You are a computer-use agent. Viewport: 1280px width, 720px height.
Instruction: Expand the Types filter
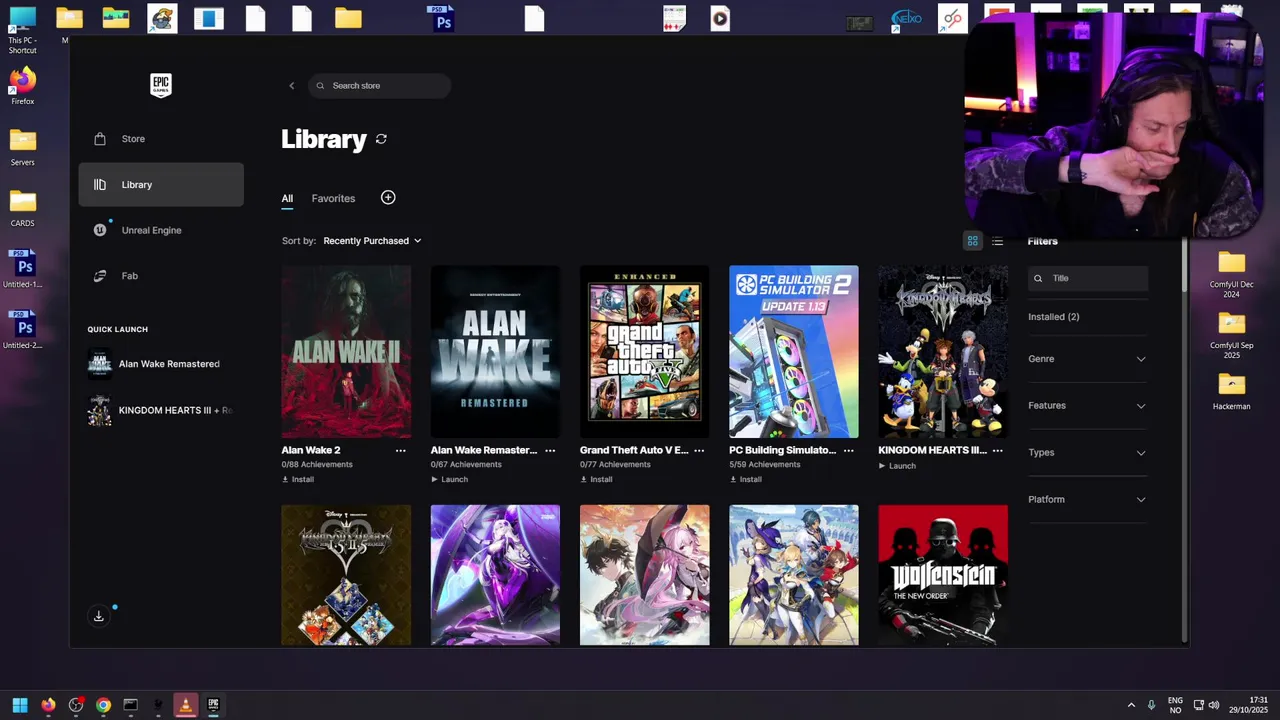[1087, 453]
